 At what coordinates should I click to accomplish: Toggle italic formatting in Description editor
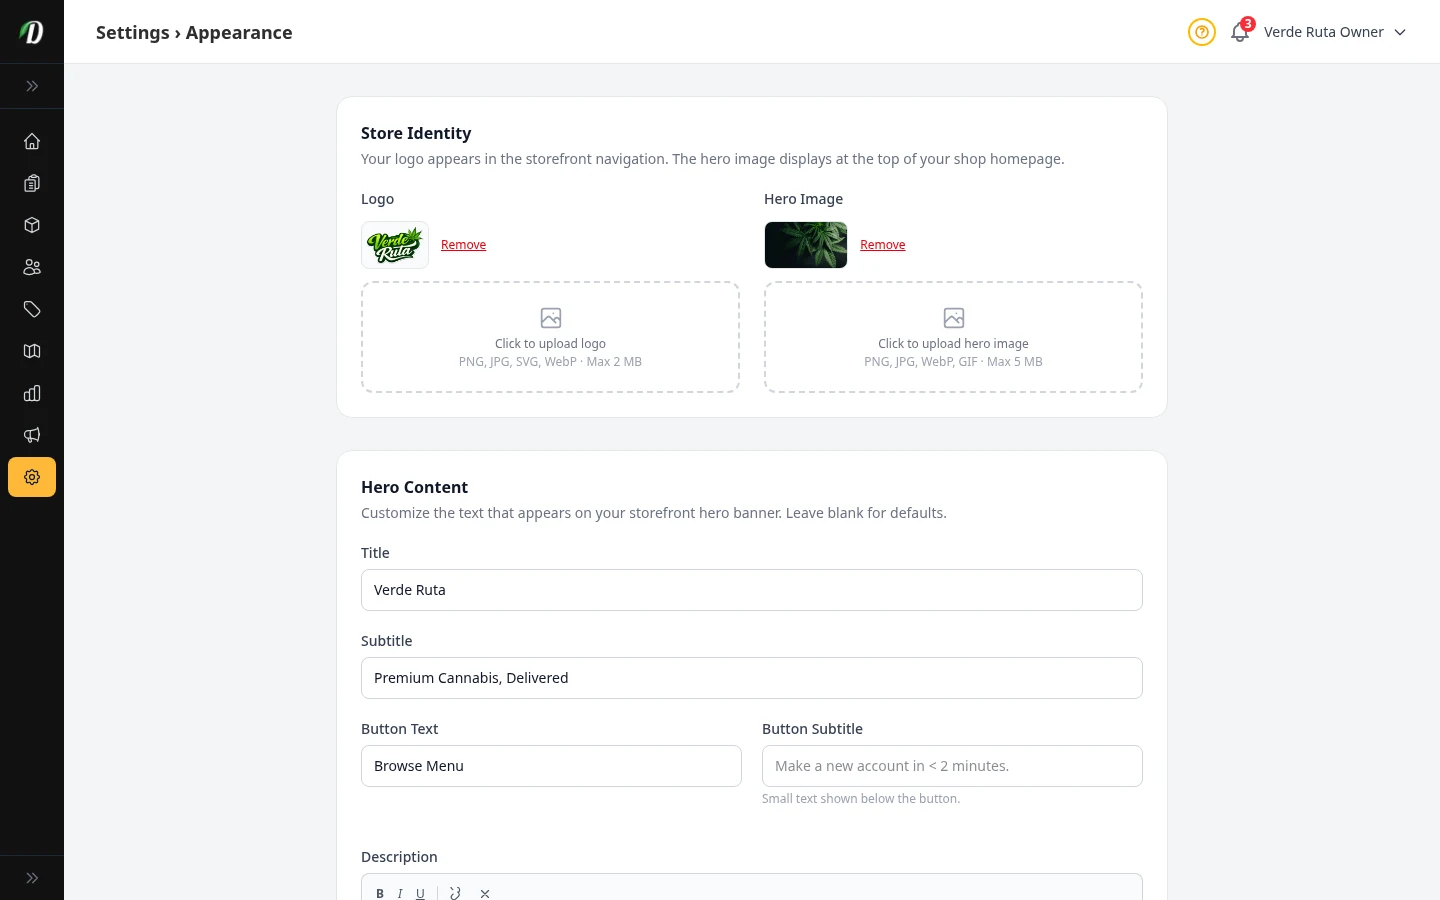click(400, 893)
